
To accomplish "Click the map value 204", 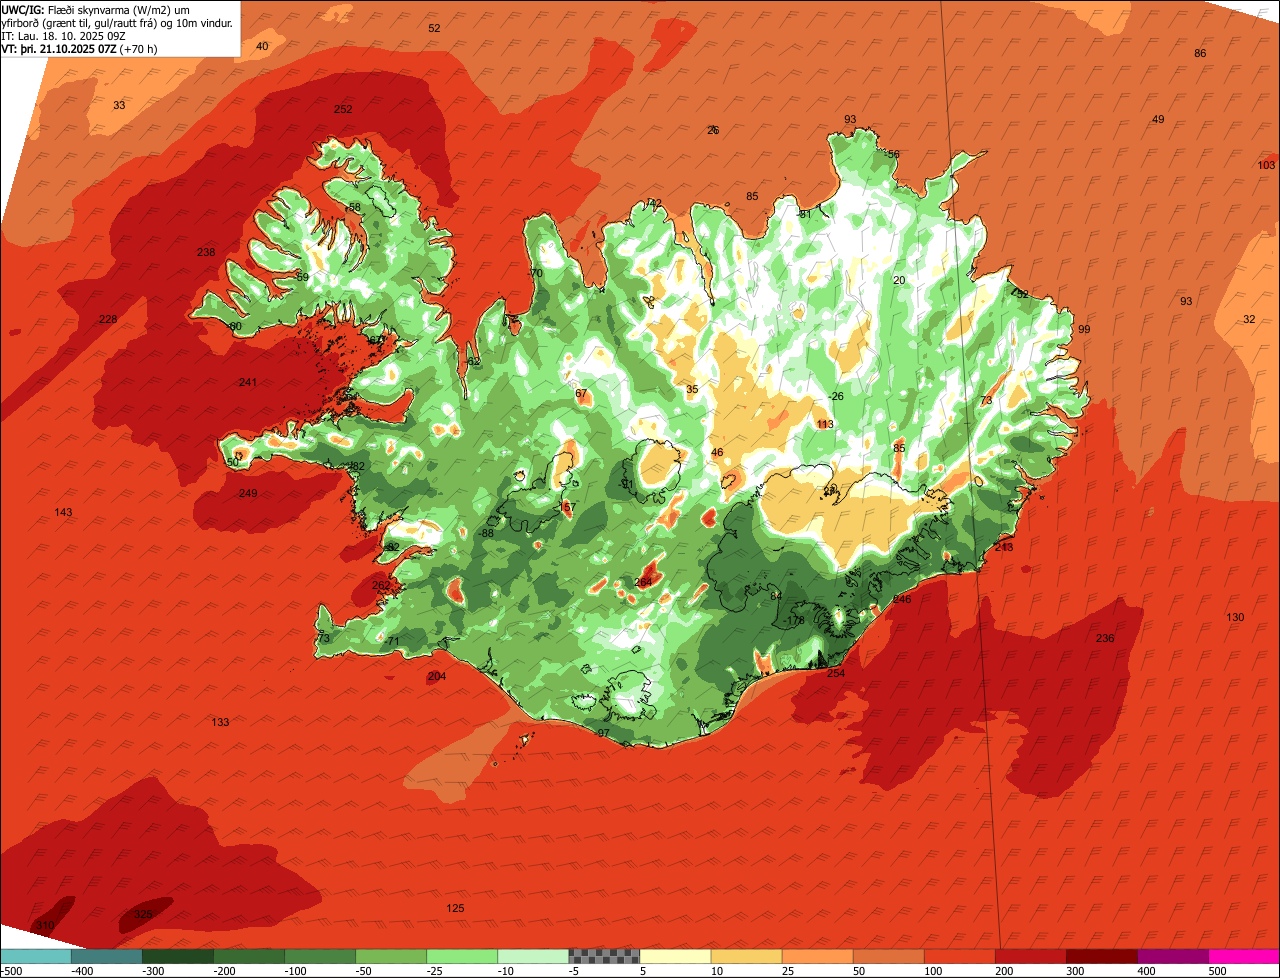I will click(437, 676).
